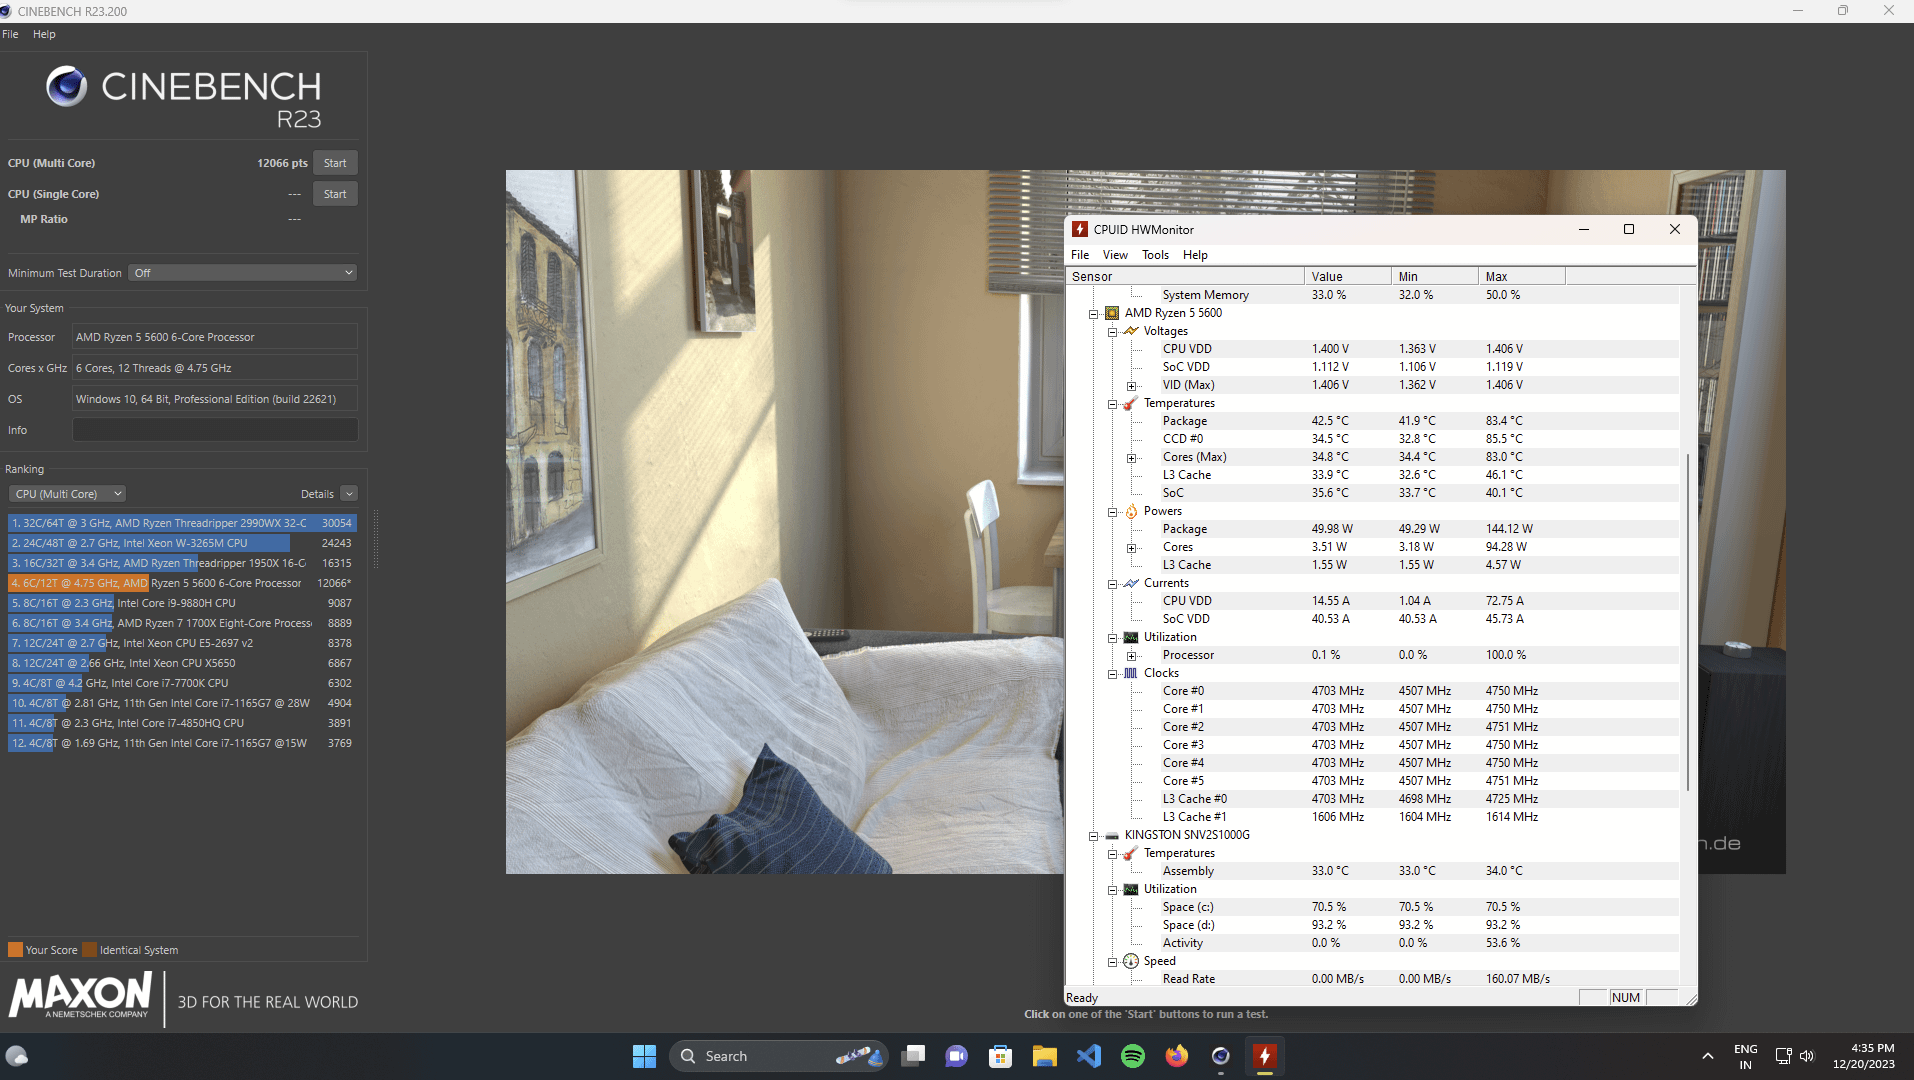Show hidden system tray icons

click(x=1708, y=1056)
